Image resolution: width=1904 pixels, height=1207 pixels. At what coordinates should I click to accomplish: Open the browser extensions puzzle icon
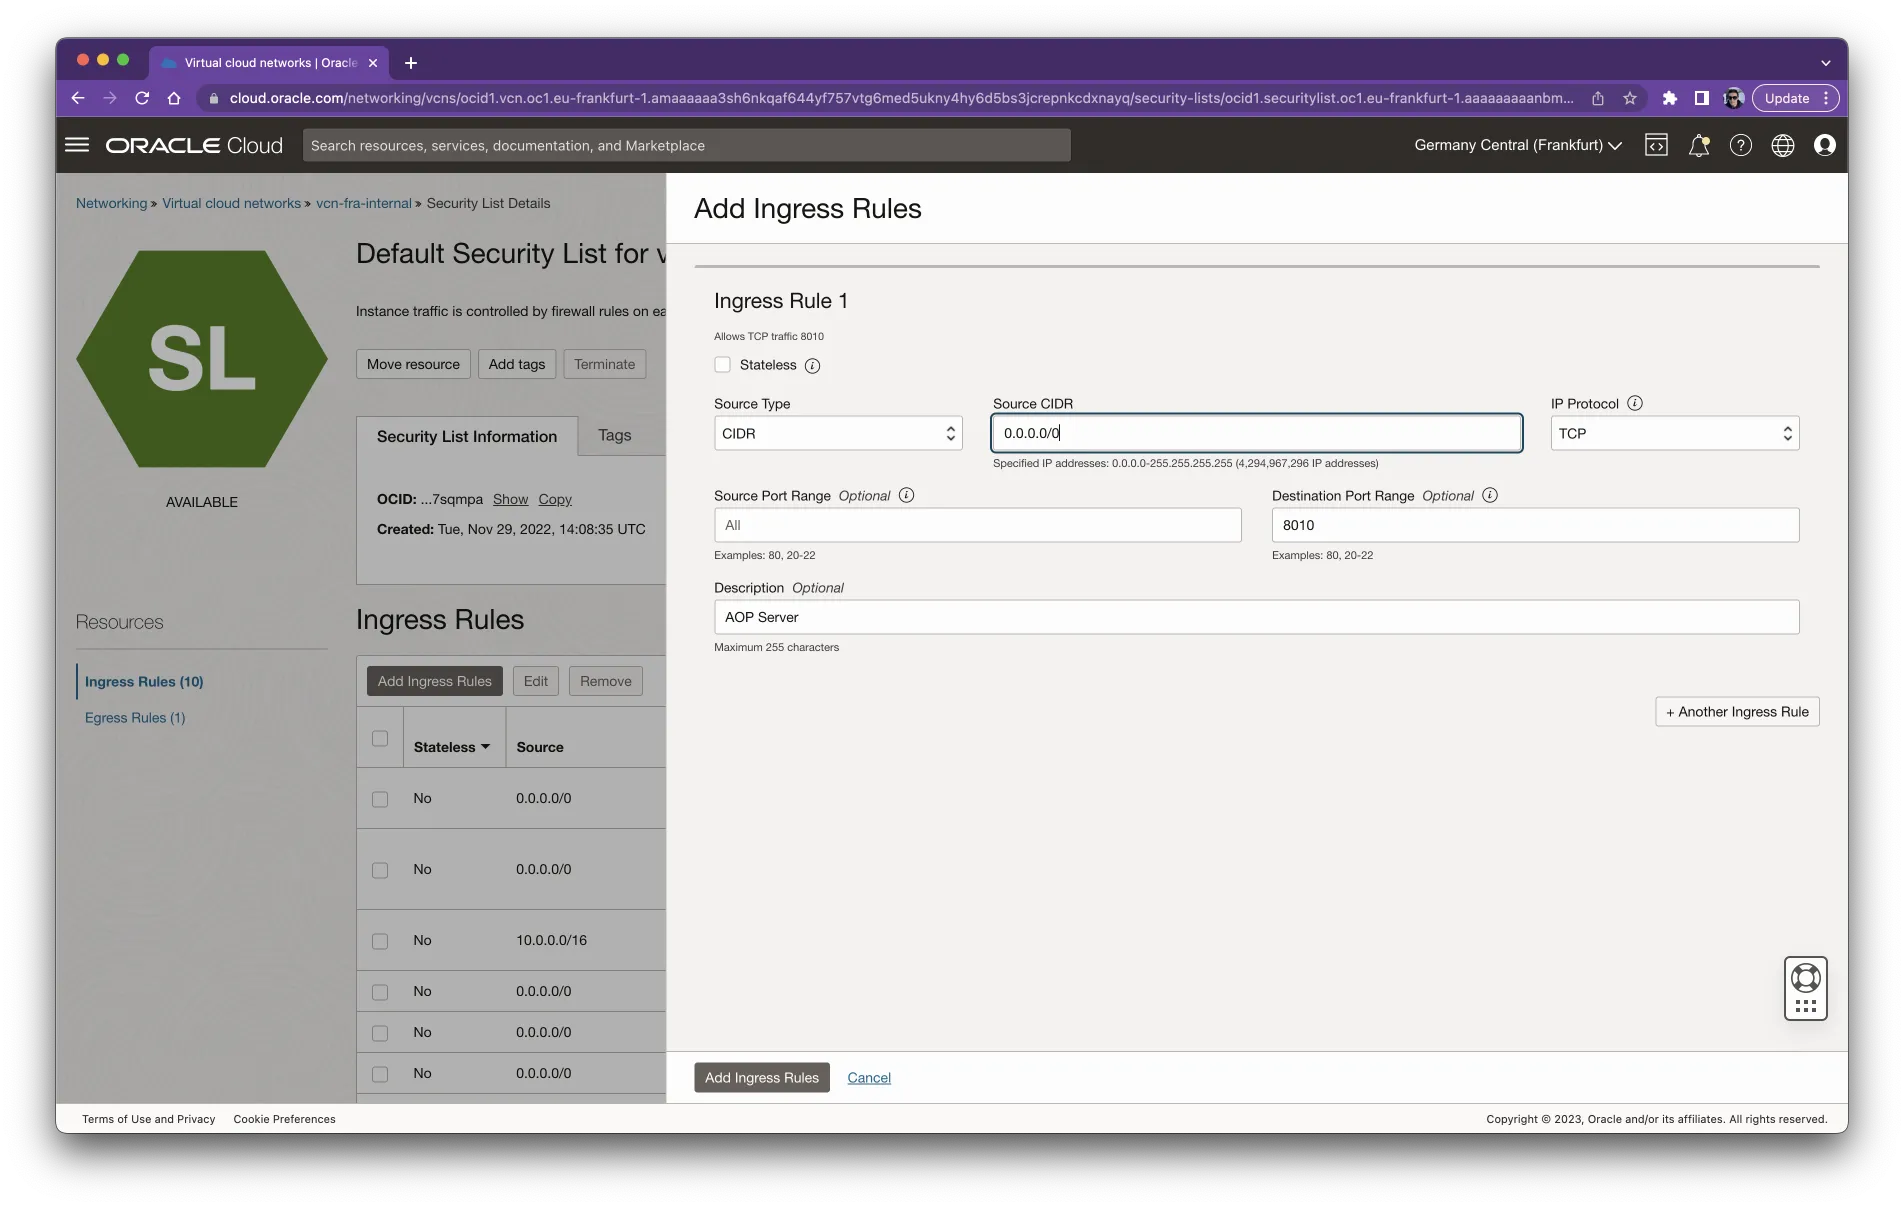pyautogui.click(x=1669, y=98)
